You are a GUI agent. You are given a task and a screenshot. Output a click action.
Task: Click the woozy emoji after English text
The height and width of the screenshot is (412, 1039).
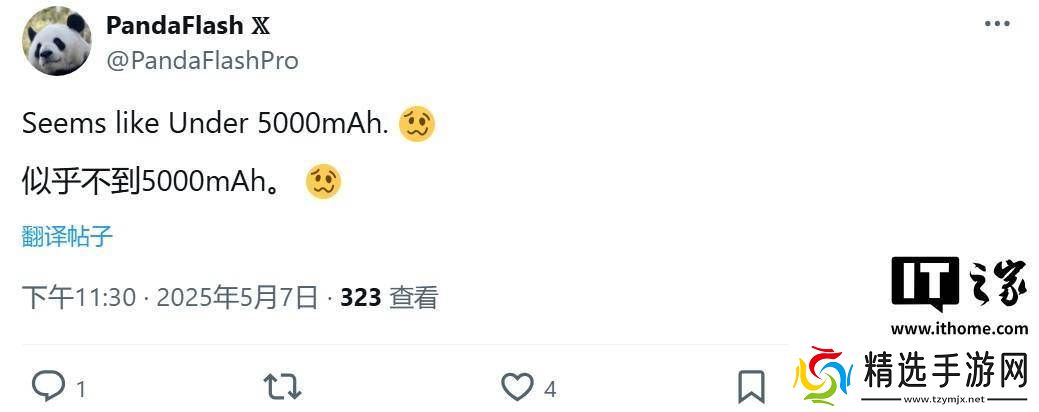pyautogui.click(x=416, y=124)
